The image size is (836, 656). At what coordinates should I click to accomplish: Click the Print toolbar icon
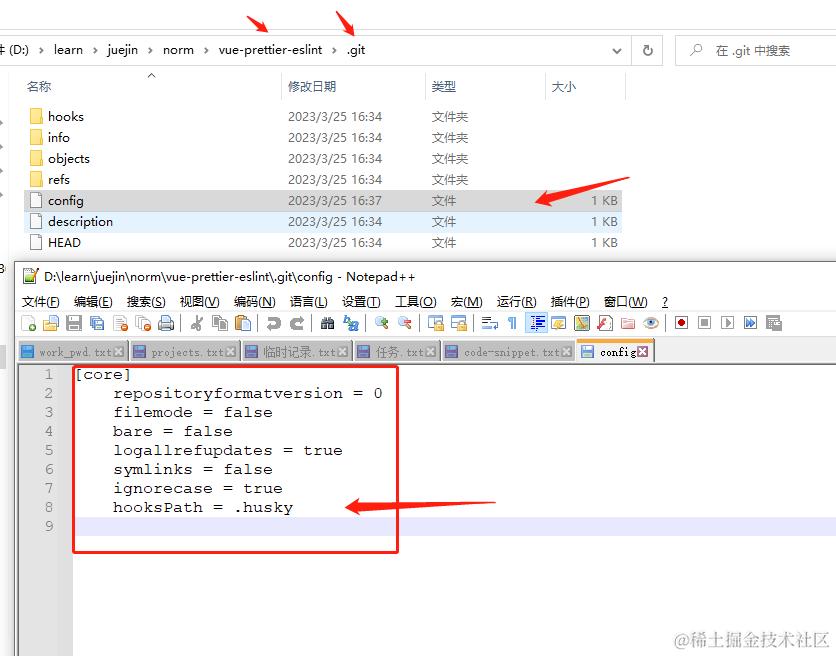(166, 323)
